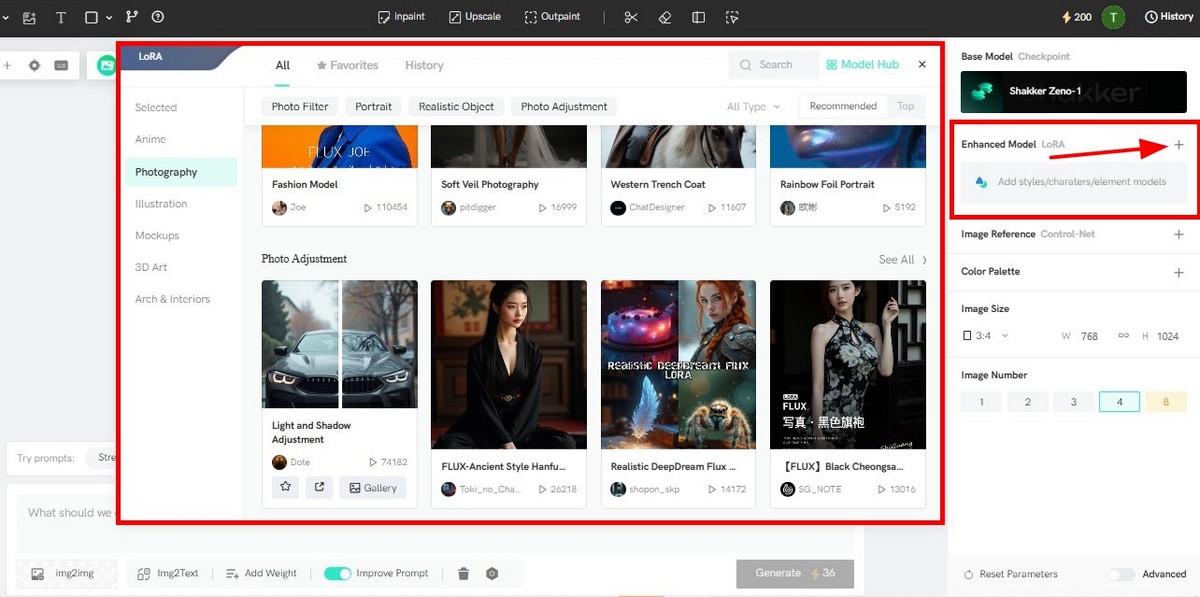Toggle the Improve Prompt switch

(338, 573)
